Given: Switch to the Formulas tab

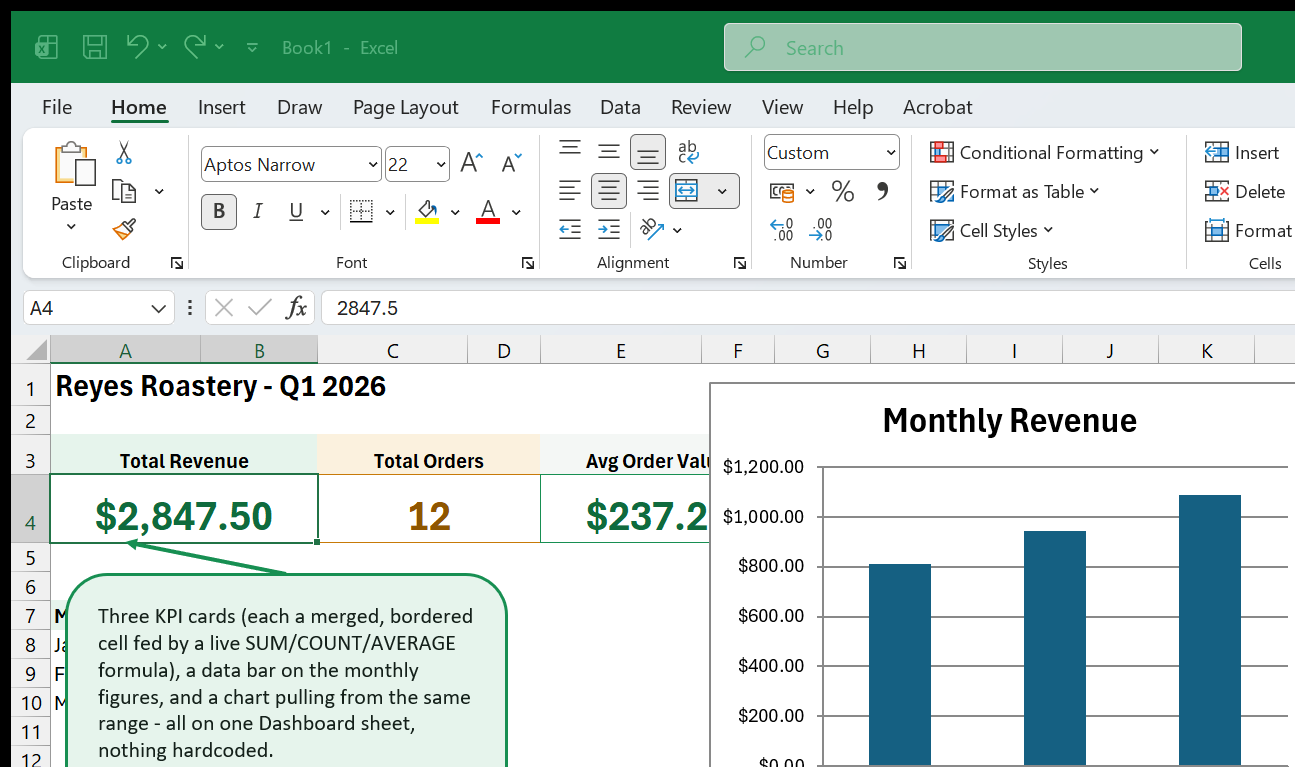Looking at the screenshot, I should pyautogui.click(x=531, y=107).
